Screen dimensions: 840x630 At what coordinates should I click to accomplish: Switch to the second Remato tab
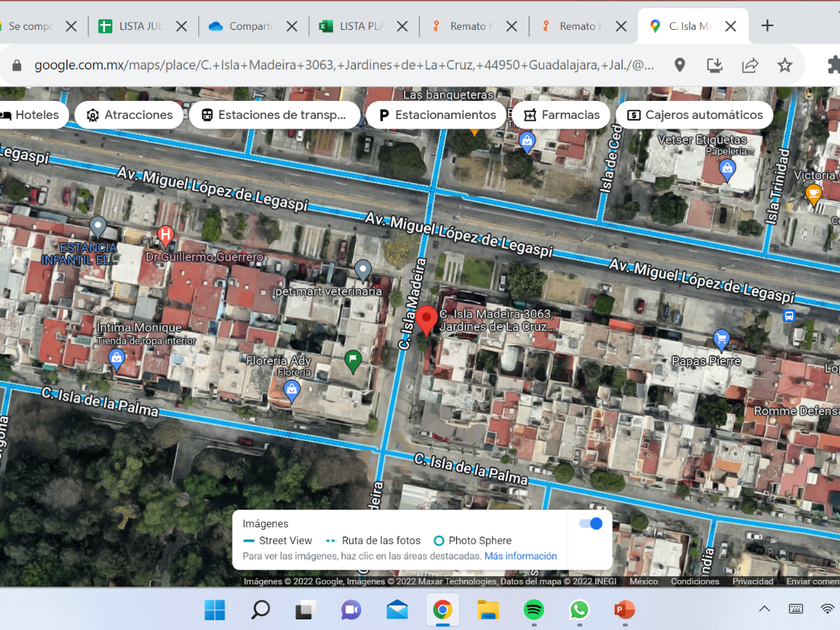tap(581, 26)
